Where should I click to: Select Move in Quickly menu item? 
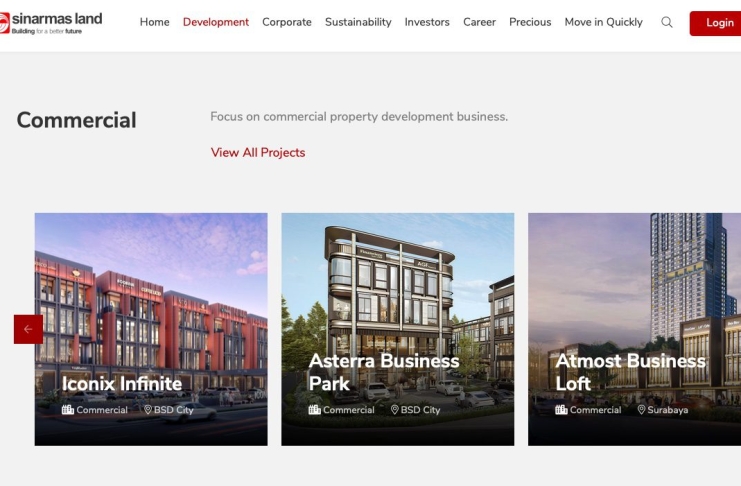(603, 22)
